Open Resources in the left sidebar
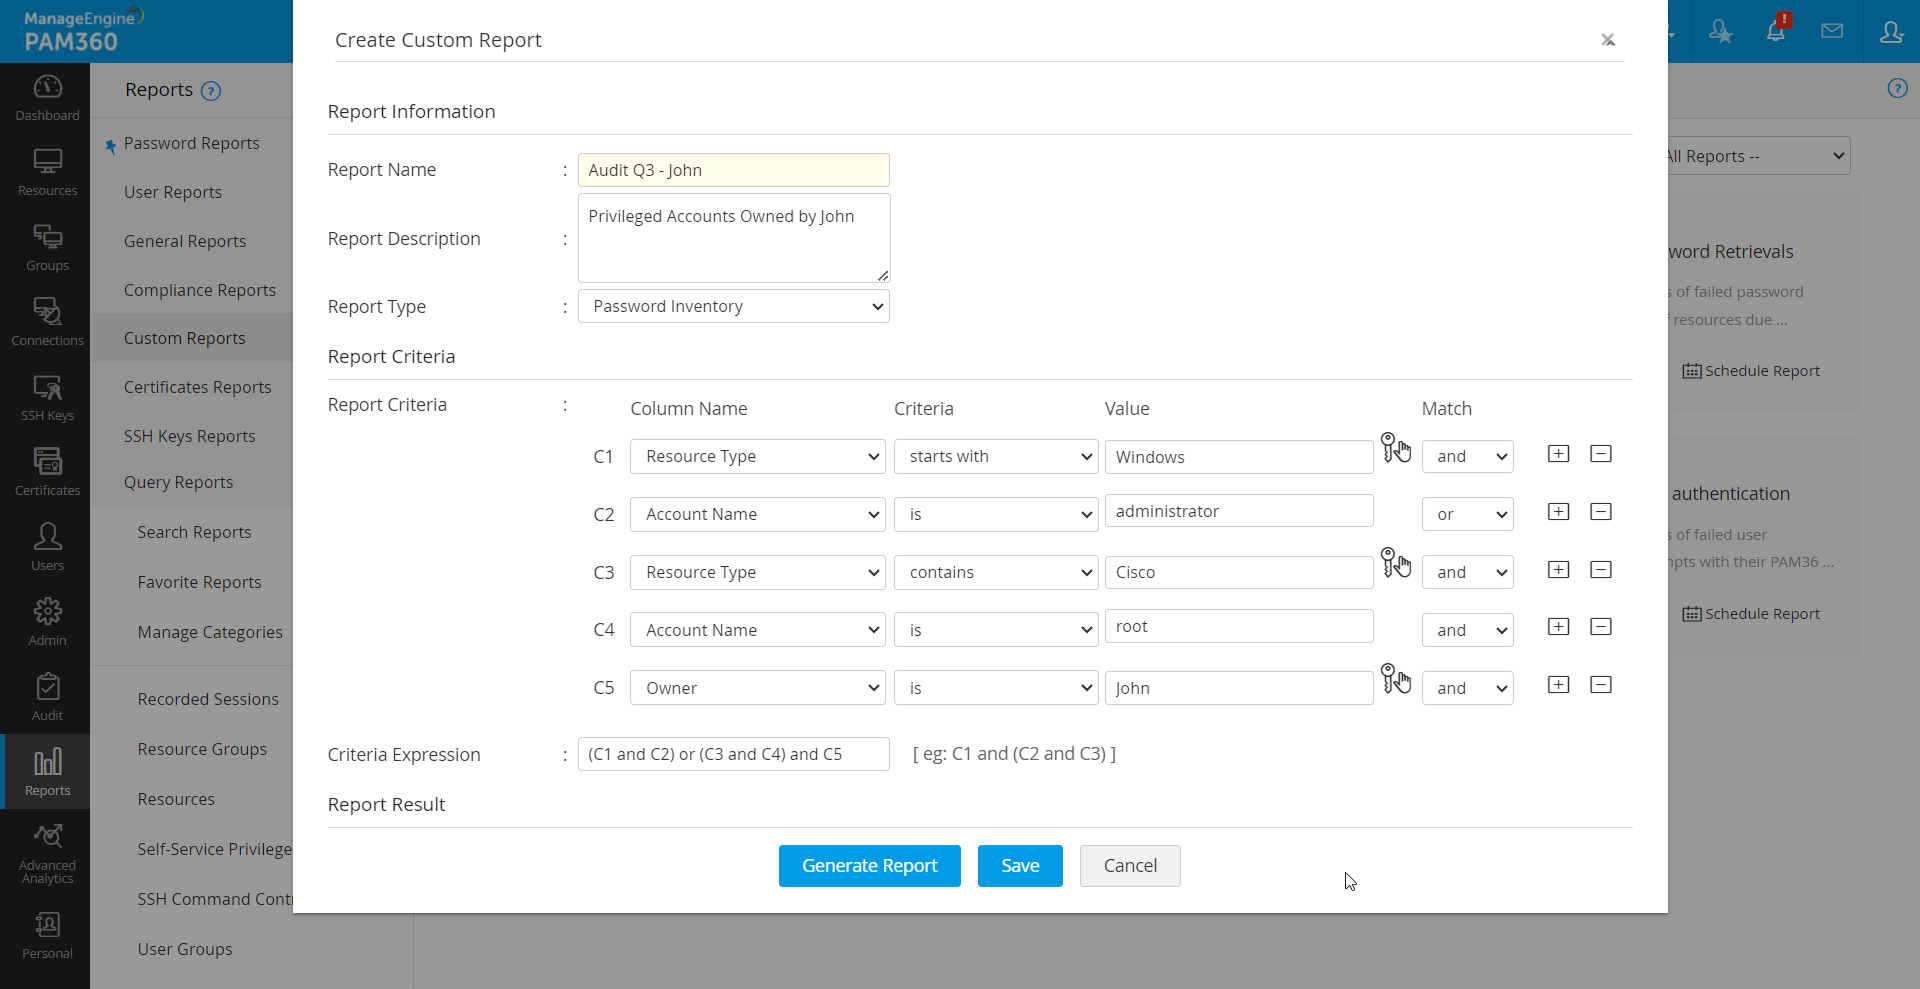 click(x=47, y=172)
